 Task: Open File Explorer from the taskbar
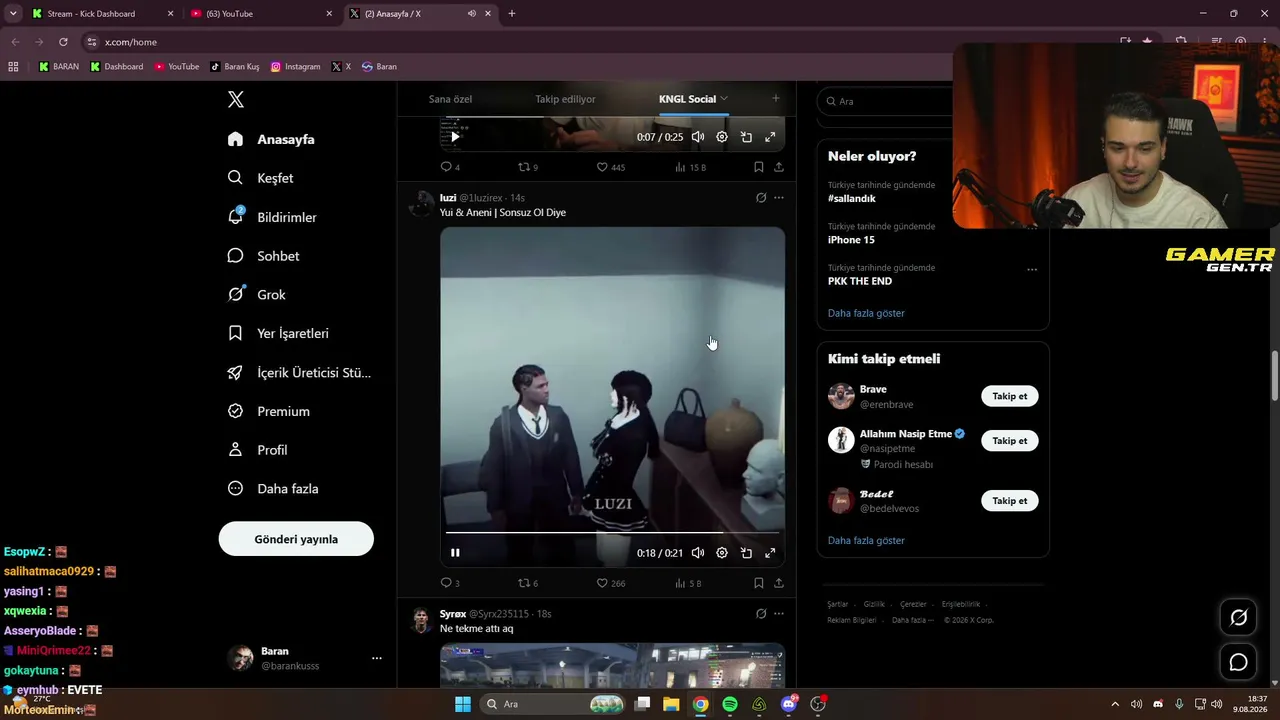point(671,704)
